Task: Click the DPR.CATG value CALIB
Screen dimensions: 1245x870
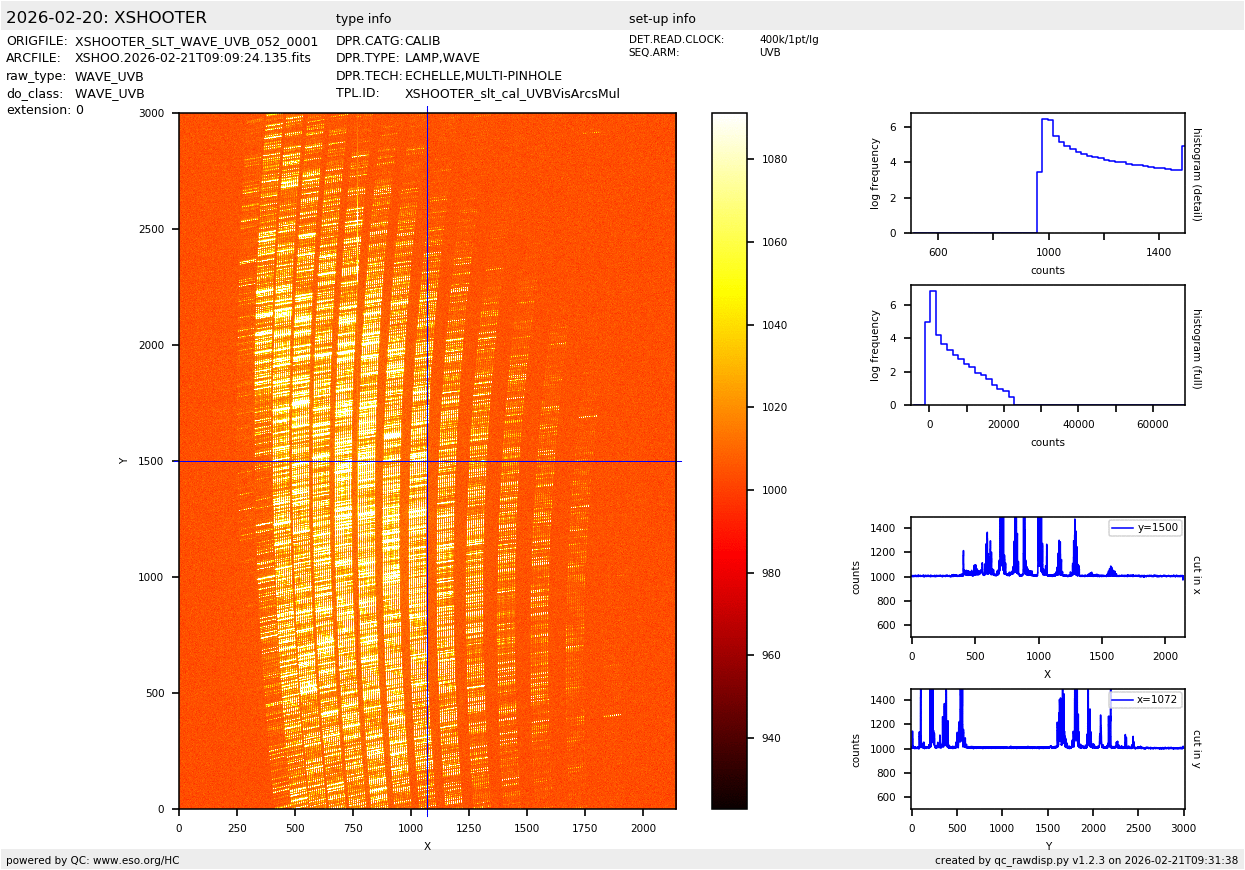Action: point(422,41)
